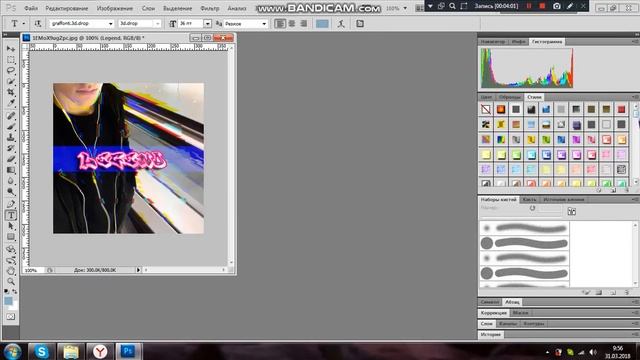
Task: Click the Bandicam stop recording button
Action: pos(542,6)
